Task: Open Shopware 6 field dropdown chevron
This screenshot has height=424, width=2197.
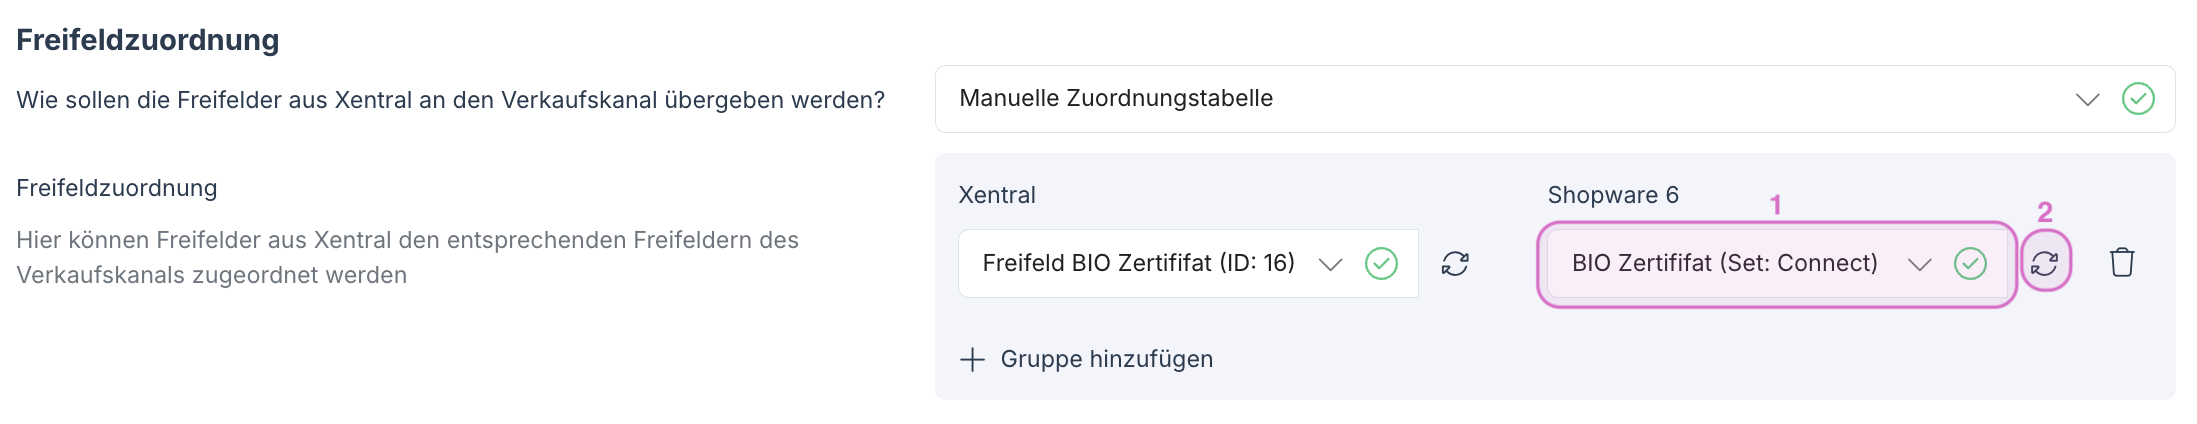Action: [1919, 264]
